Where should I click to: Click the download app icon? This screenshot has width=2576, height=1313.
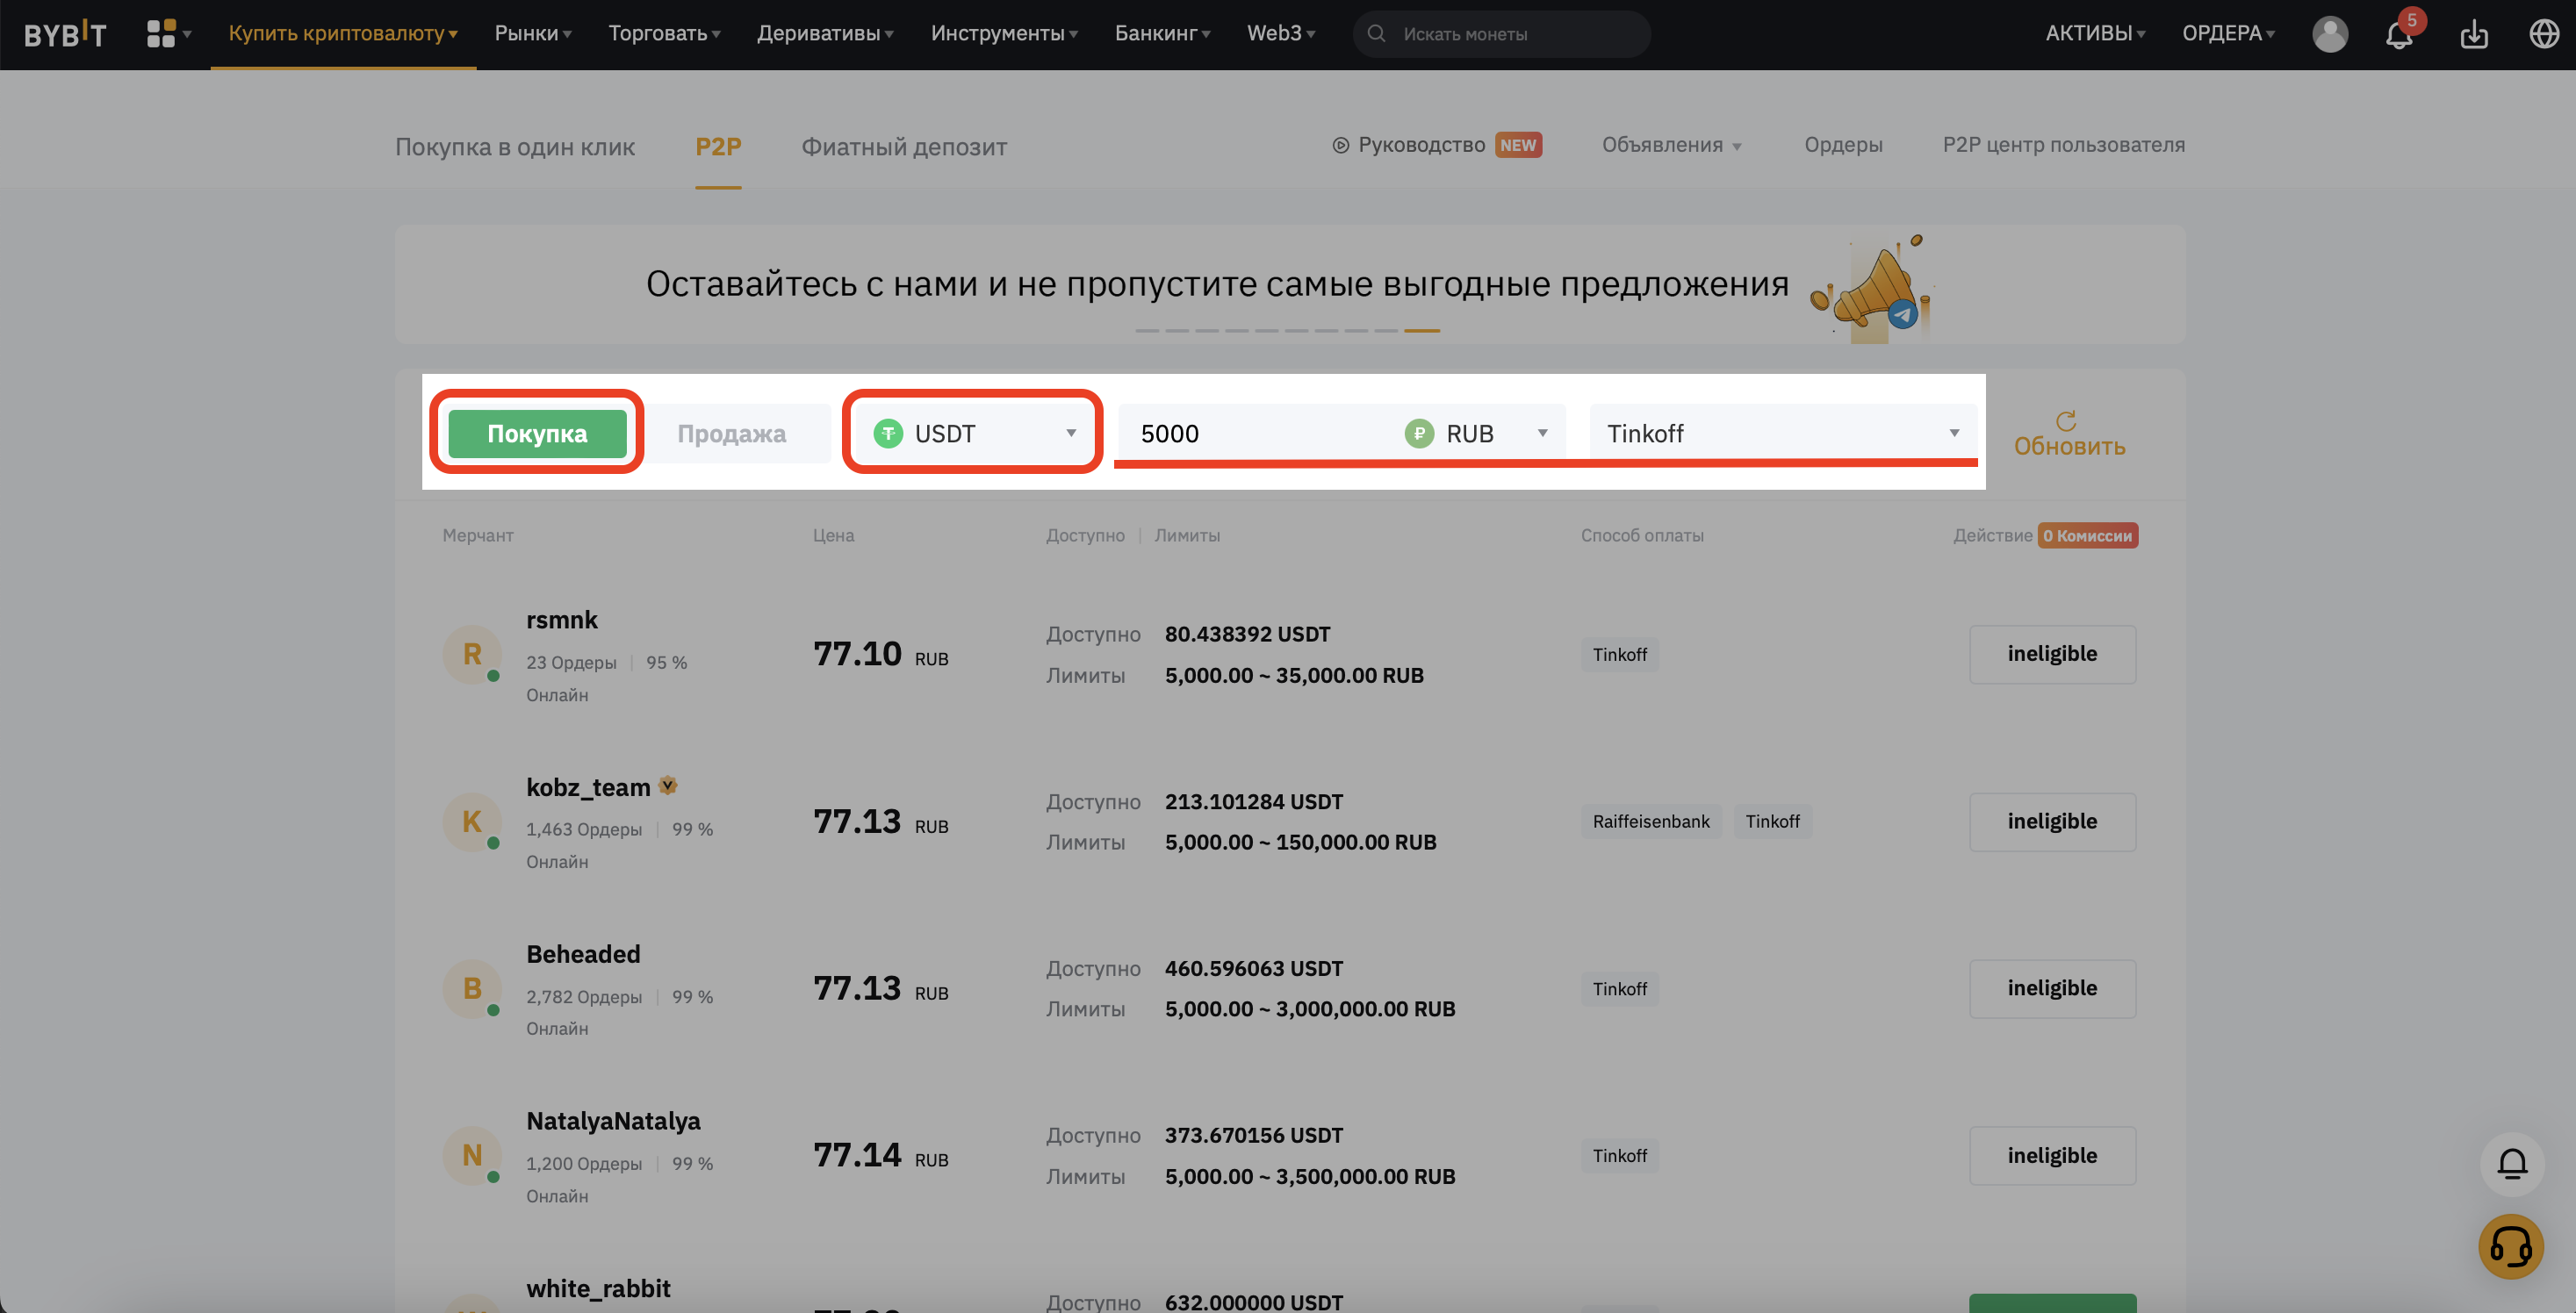tap(2474, 34)
